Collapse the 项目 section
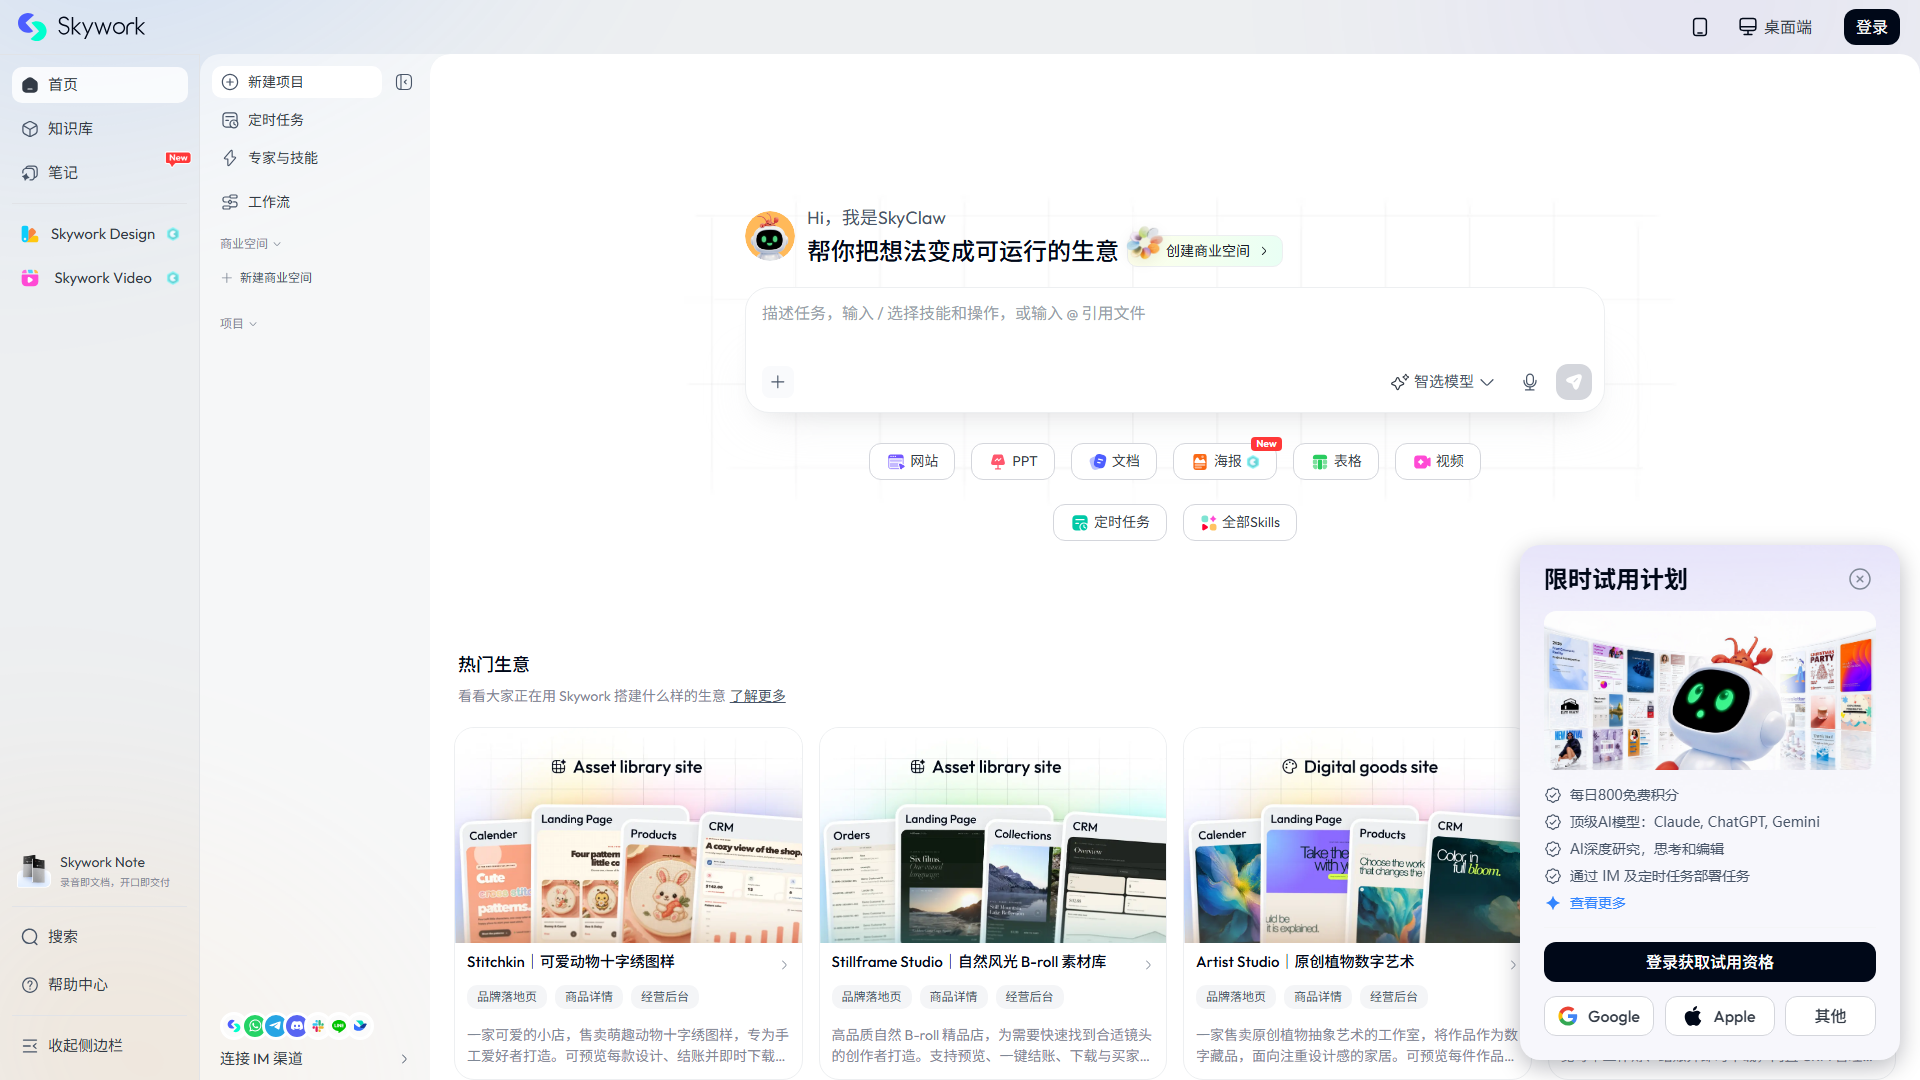1920x1080 pixels. (x=239, y=324)
